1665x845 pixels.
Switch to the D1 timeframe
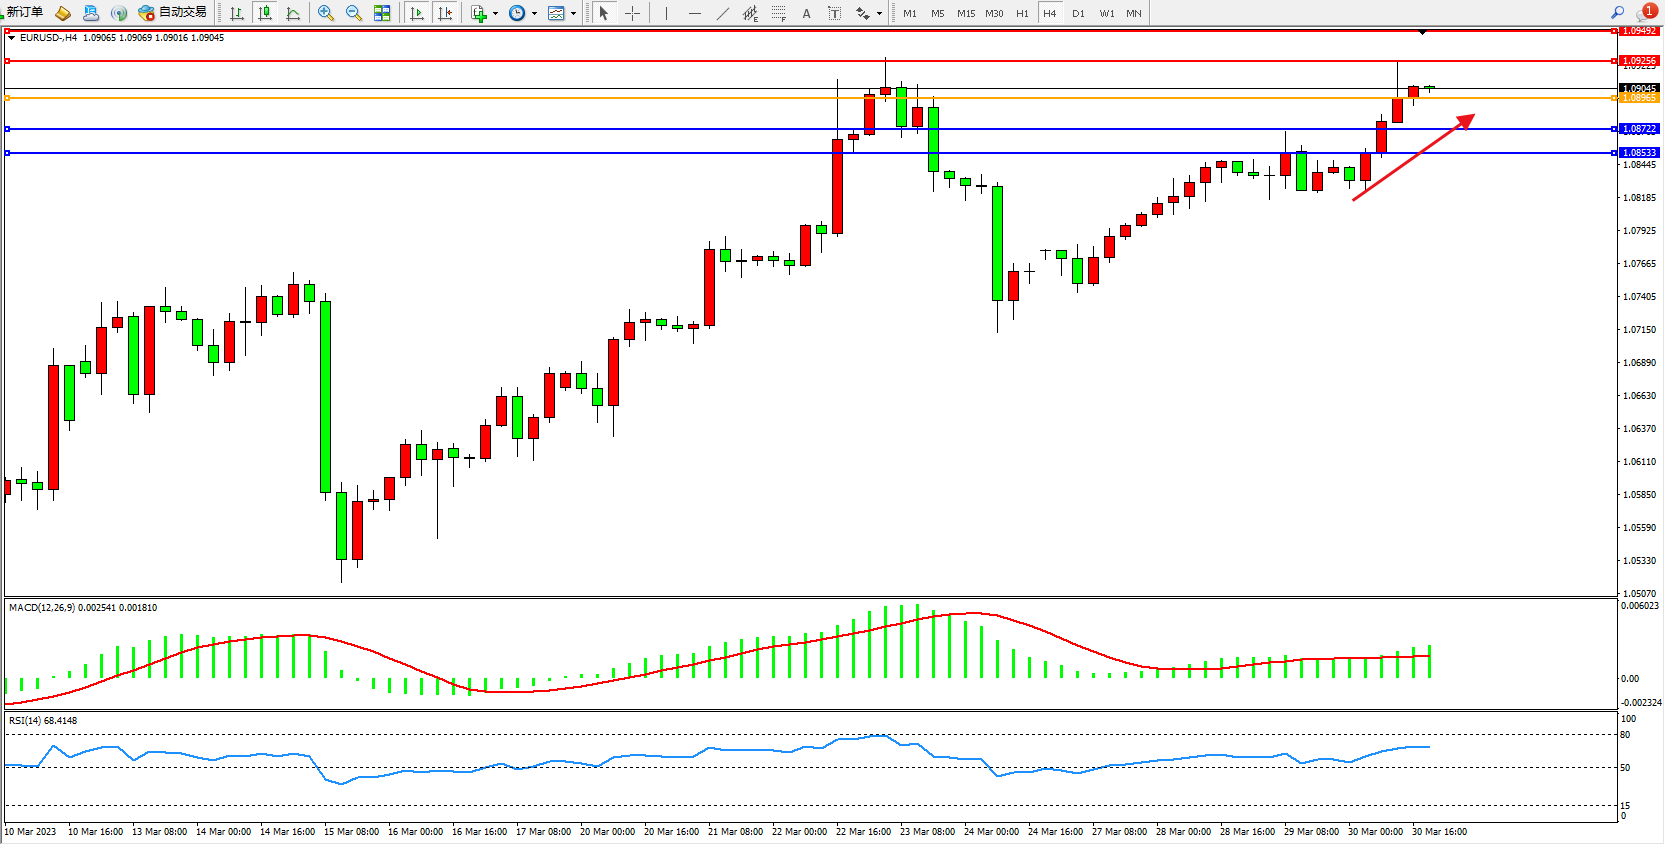[1078, 13]
